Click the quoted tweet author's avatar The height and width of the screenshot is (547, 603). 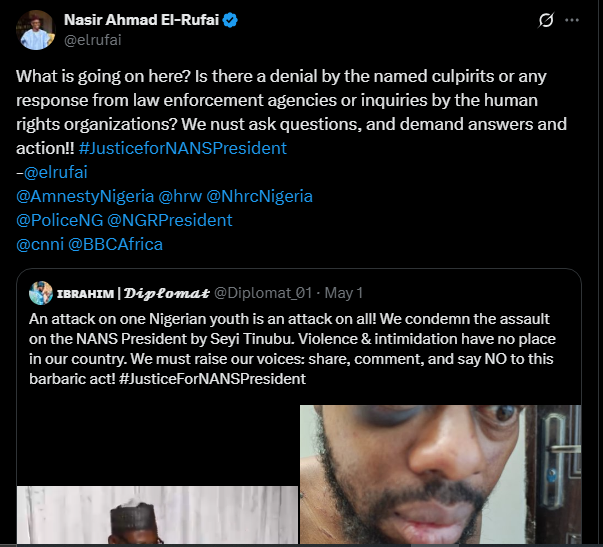tap(41, 293)
